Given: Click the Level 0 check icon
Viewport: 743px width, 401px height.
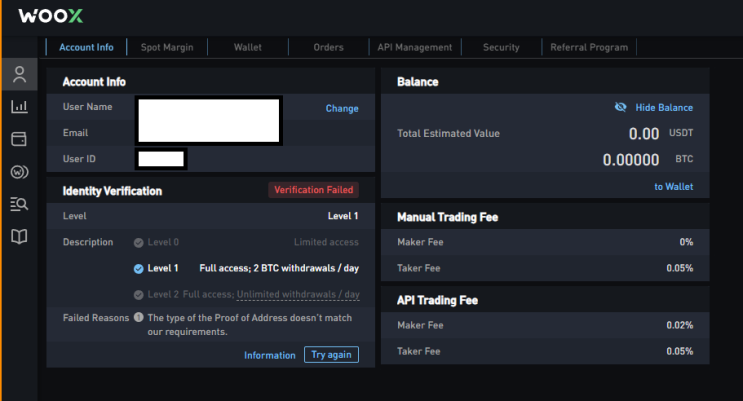Looking at the screenshot, I should click(x=138, y=243).
